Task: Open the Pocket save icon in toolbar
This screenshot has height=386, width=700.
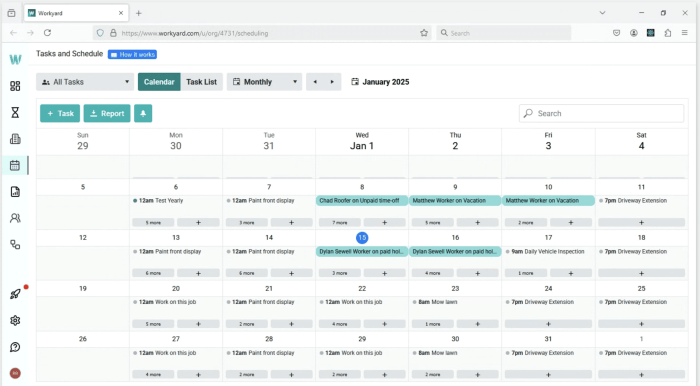Action: tap(617, 33)
